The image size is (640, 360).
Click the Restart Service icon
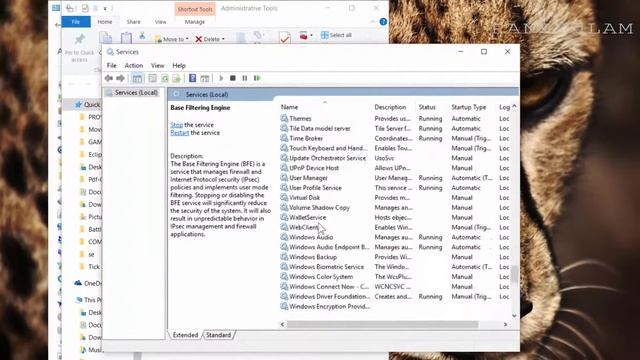pyautogui.click(x=257, y=78)
